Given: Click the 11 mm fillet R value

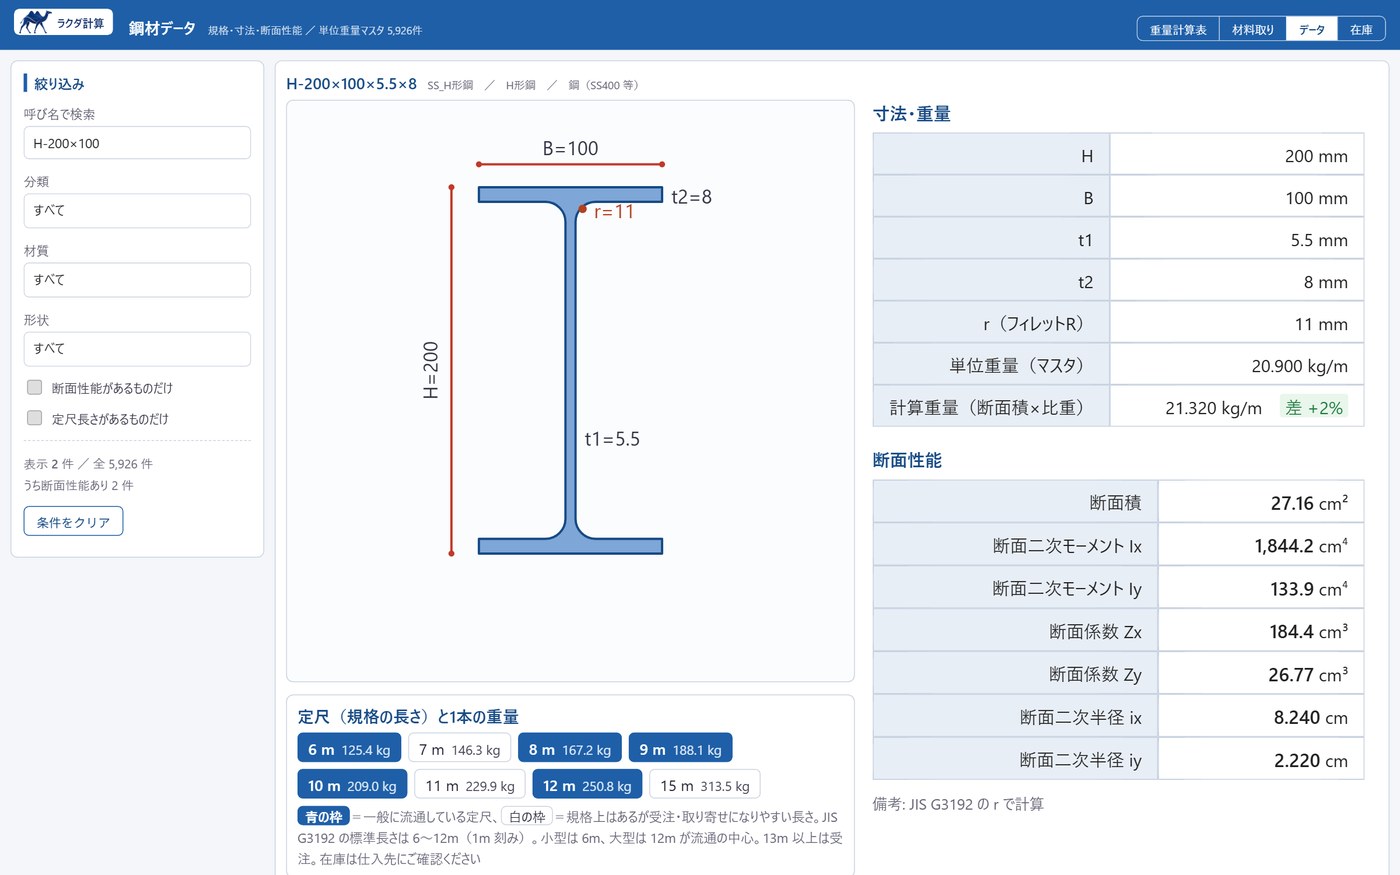Looking at the screenshot, I should pyautogui.click(x=1321, y=324).
